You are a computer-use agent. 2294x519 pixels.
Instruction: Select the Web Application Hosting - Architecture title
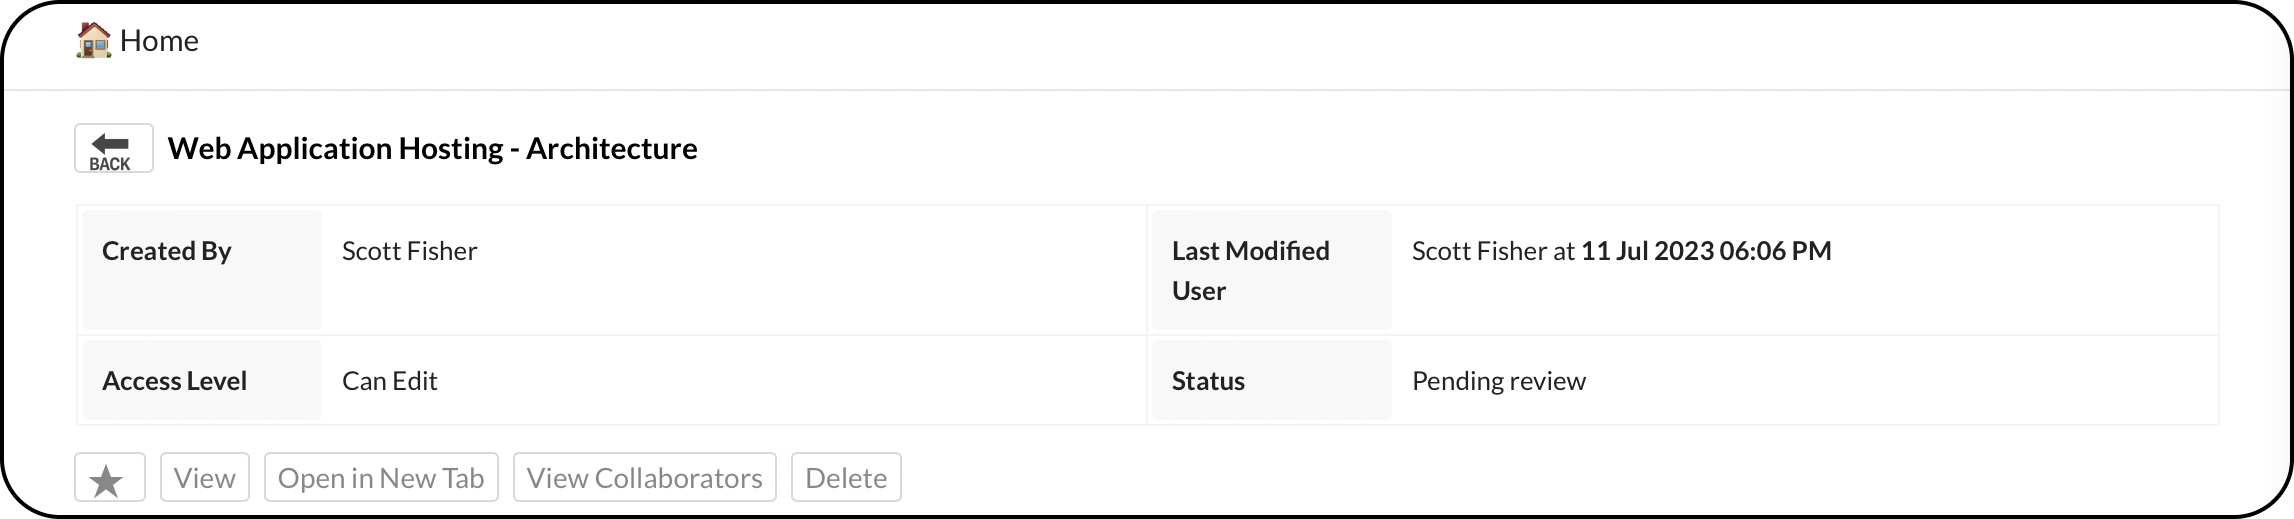coord(433,148)
